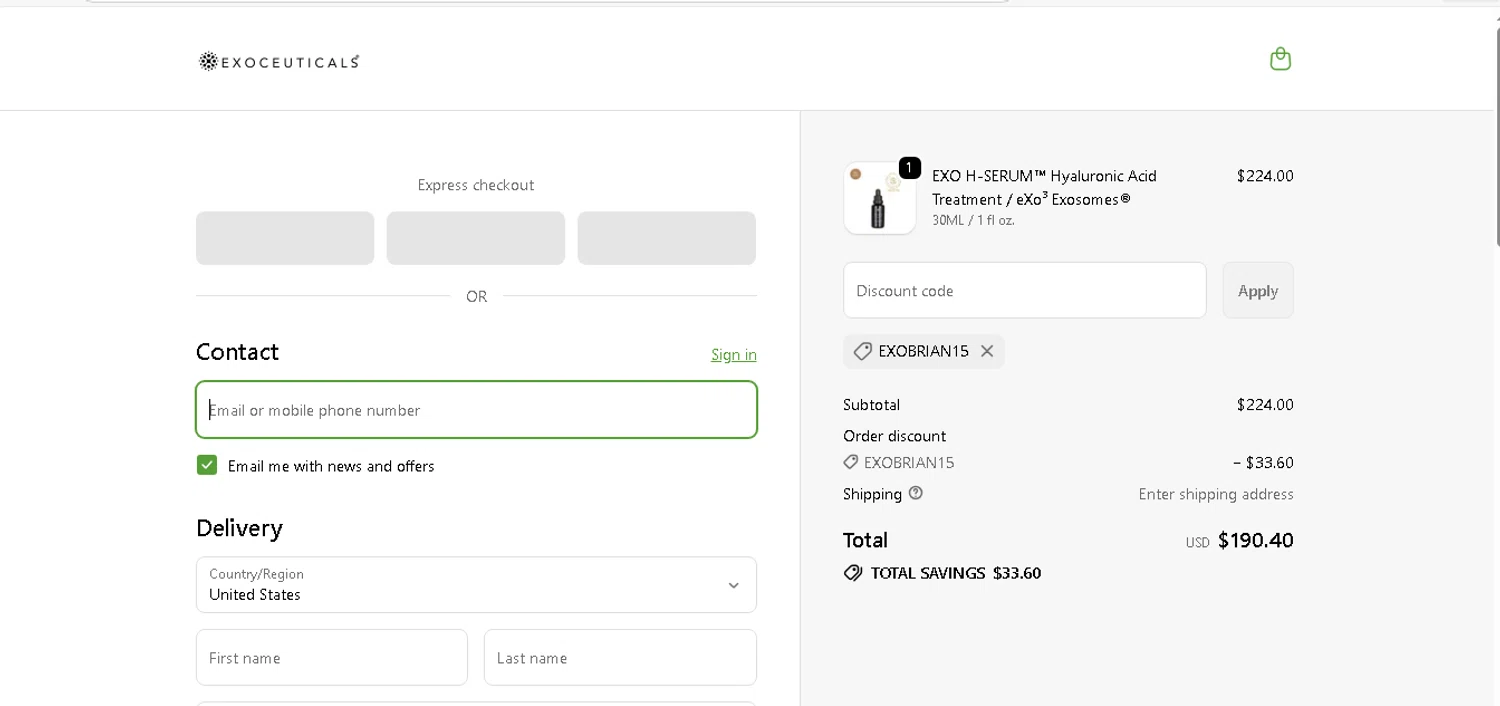
Task: Click the $190.40 total amount
Action: point(1256,540)
